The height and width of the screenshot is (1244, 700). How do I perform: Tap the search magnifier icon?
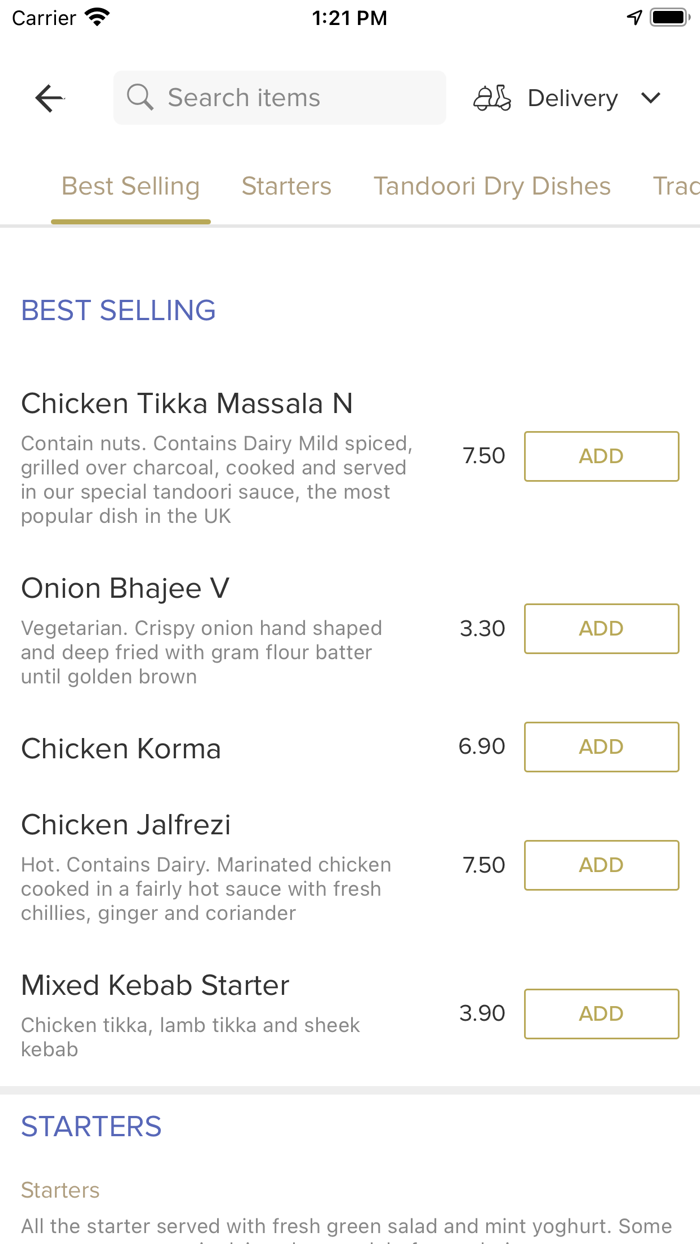click(x=140, y=98)
